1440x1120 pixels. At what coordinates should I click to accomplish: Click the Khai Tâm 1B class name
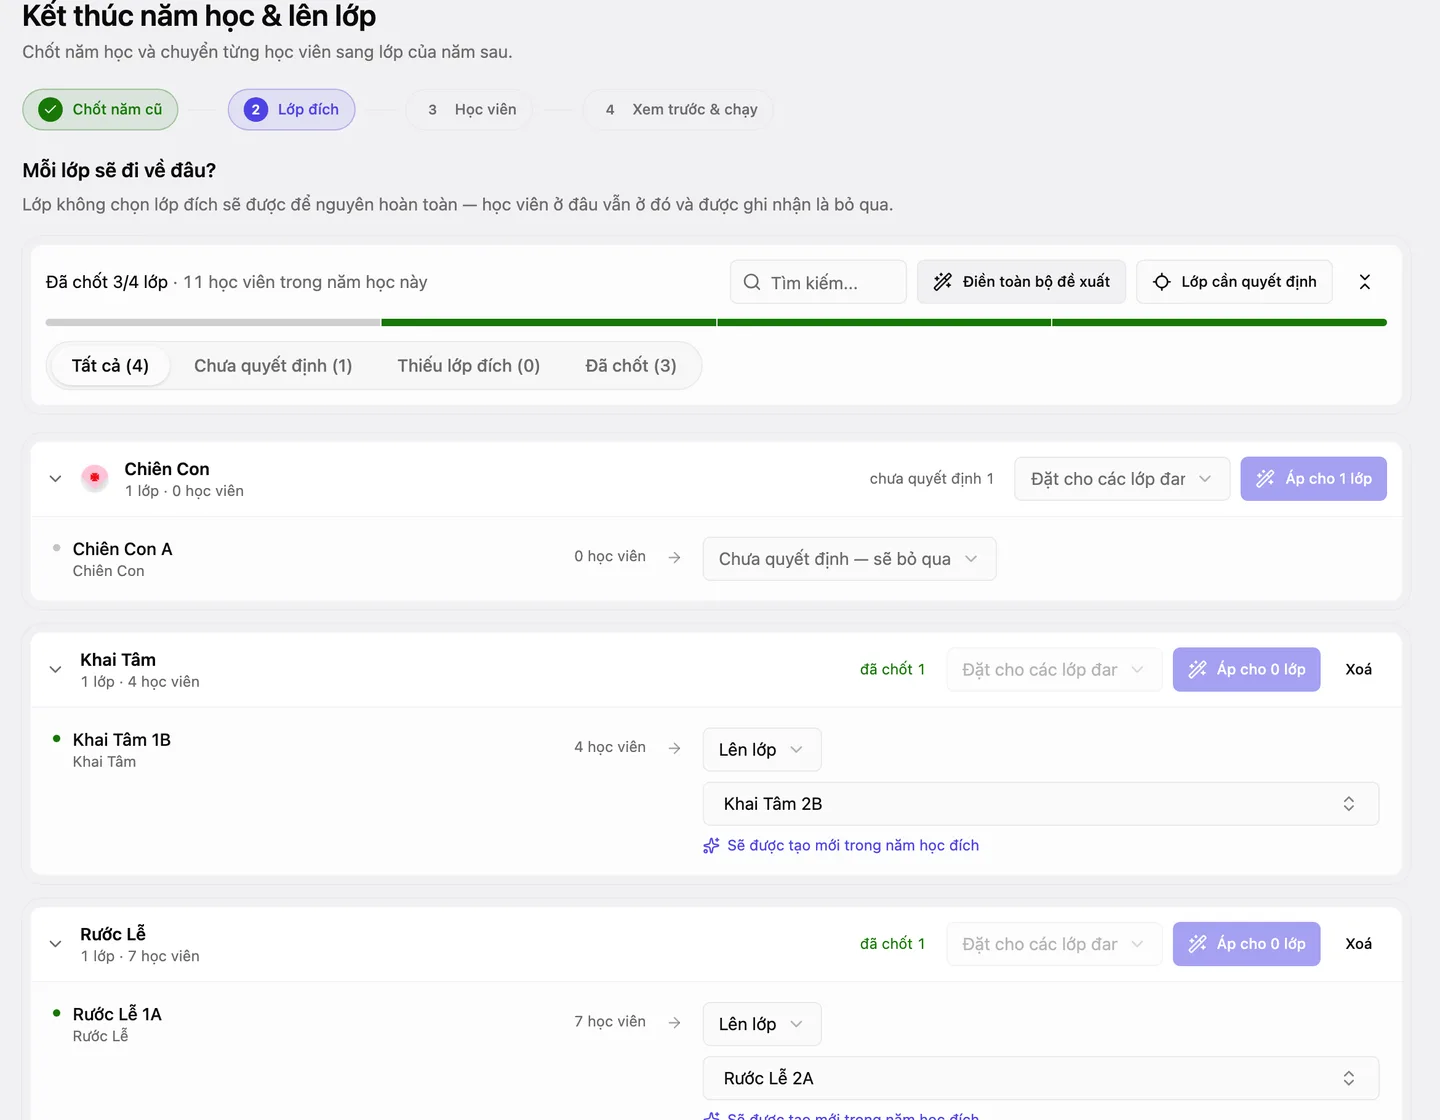[122, 740]
